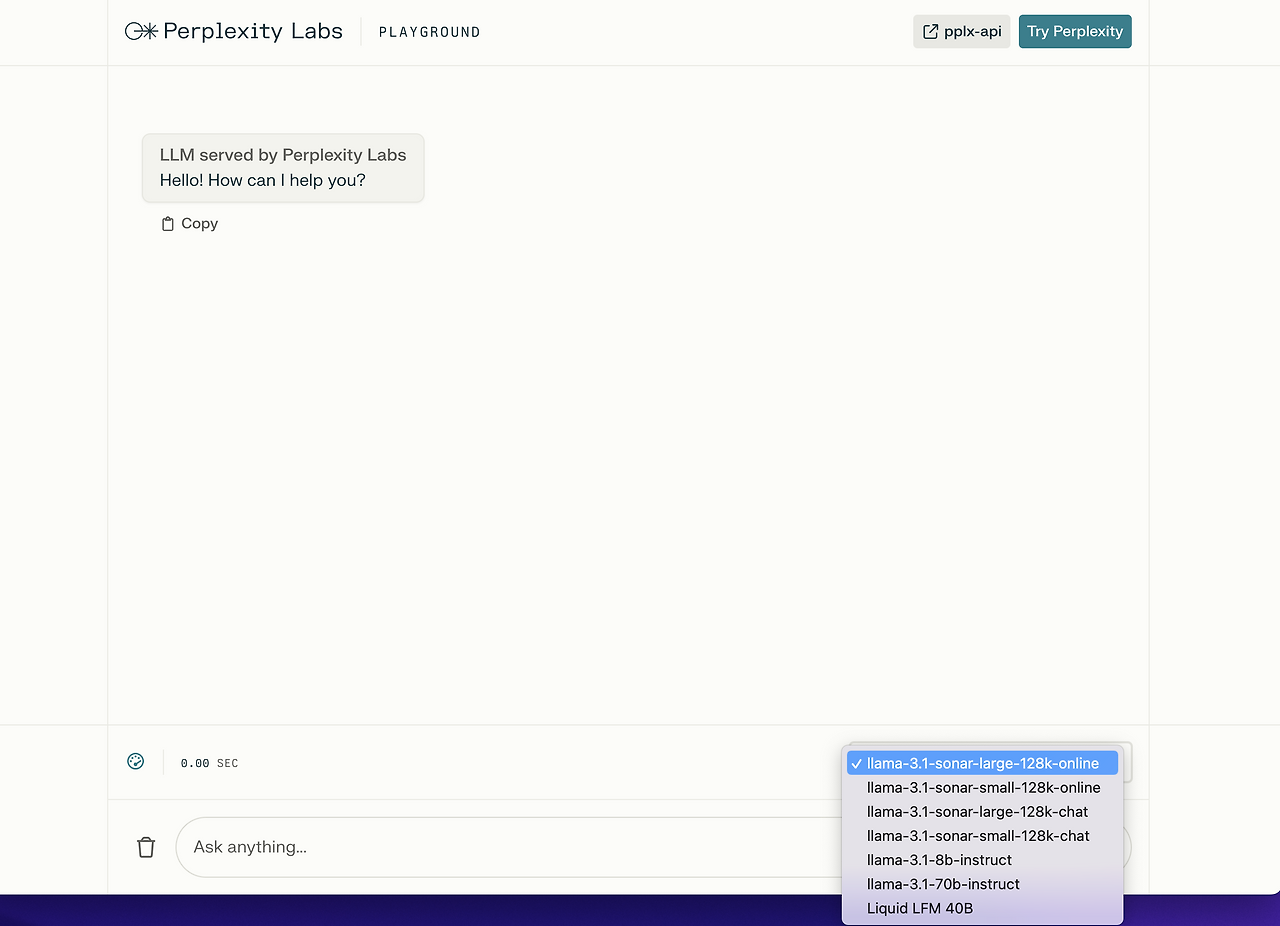
Task: Select the llama-3.1-8b-instruct model
Action: tap(982, 859)
